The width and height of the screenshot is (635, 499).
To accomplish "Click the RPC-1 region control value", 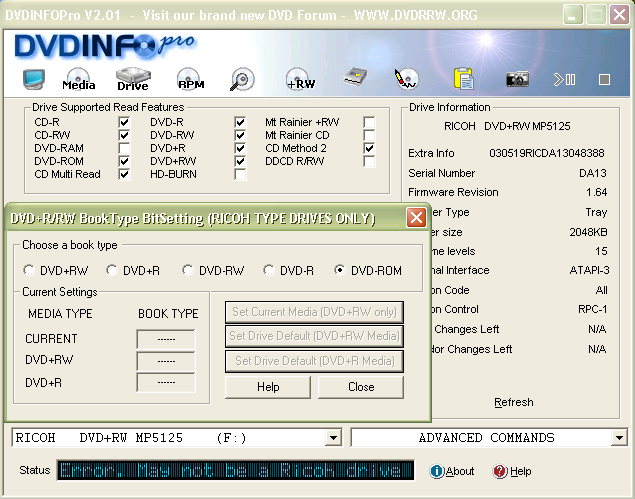I will click(593, 309).
